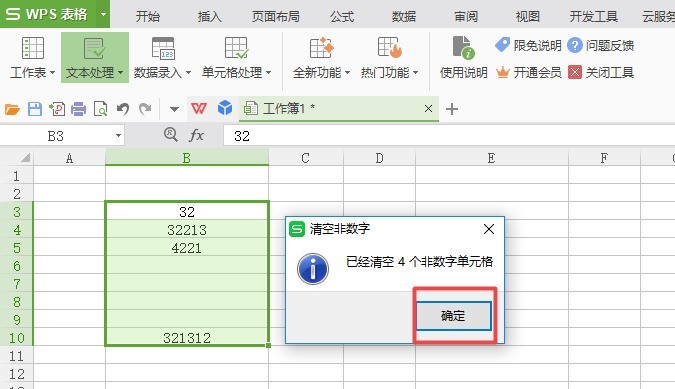Expand the 单元格处理 dropdown arrow
The image size is (675, 389).
[269, 73]
